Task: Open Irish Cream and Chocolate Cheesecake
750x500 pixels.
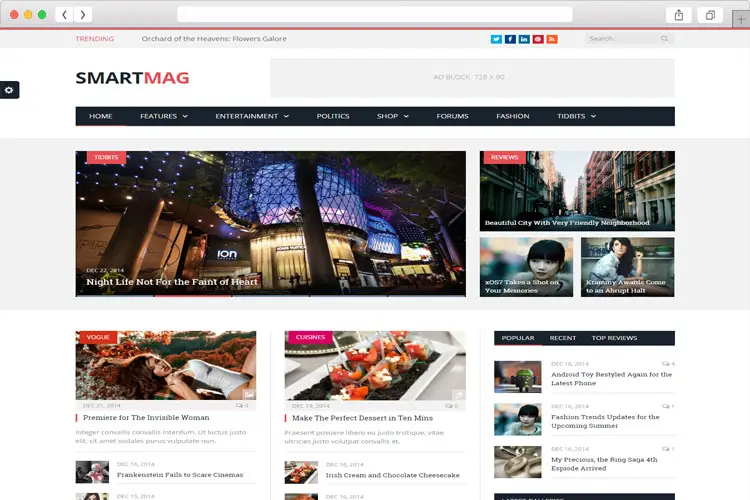Action: [x=393, y=475]
